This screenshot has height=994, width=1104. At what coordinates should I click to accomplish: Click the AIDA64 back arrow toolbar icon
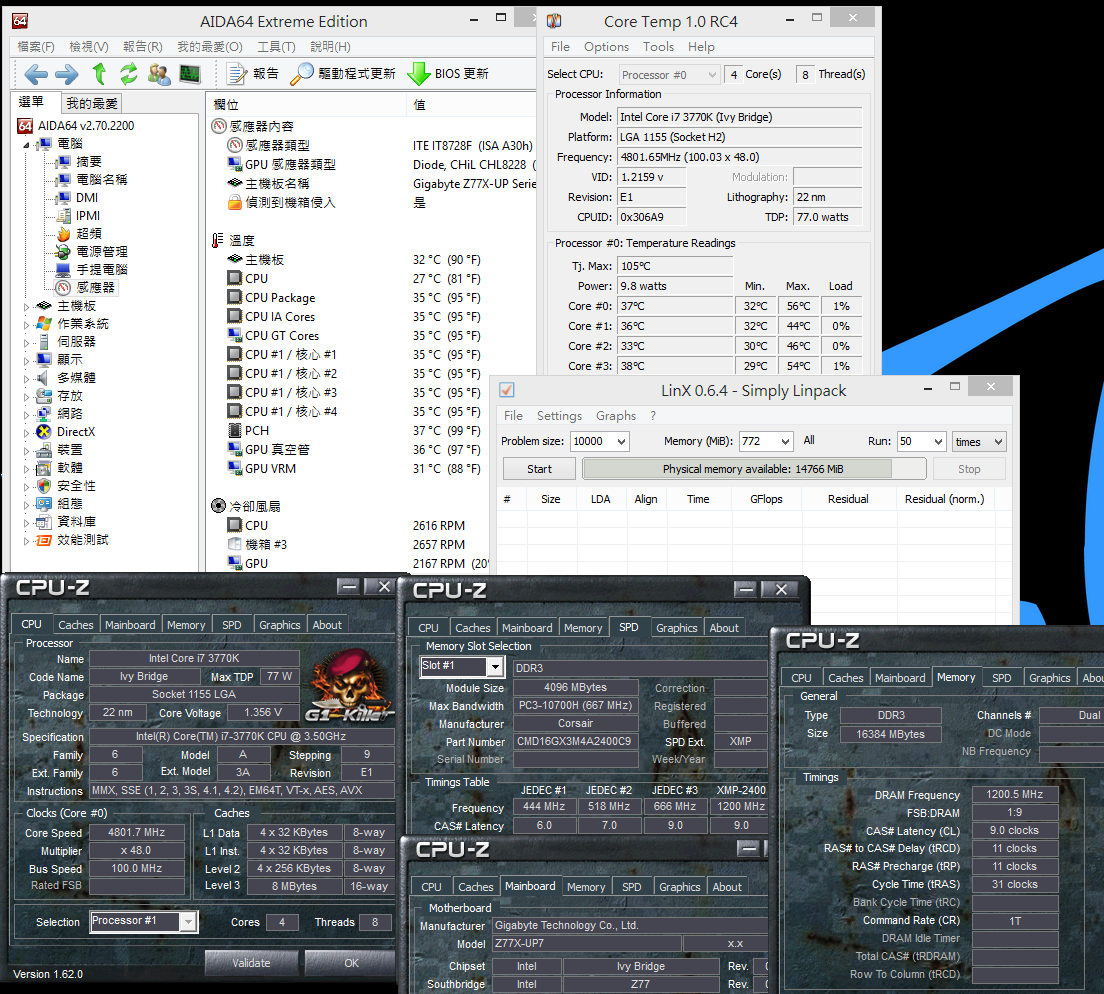(35, 73)
